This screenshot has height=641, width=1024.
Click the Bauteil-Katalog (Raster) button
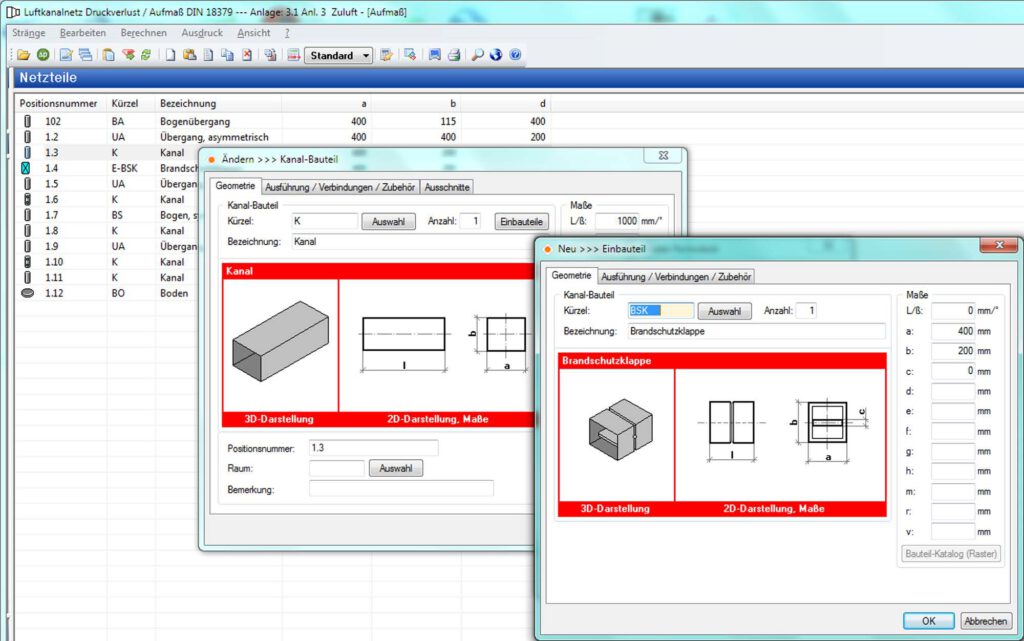(x=951, y=554)
